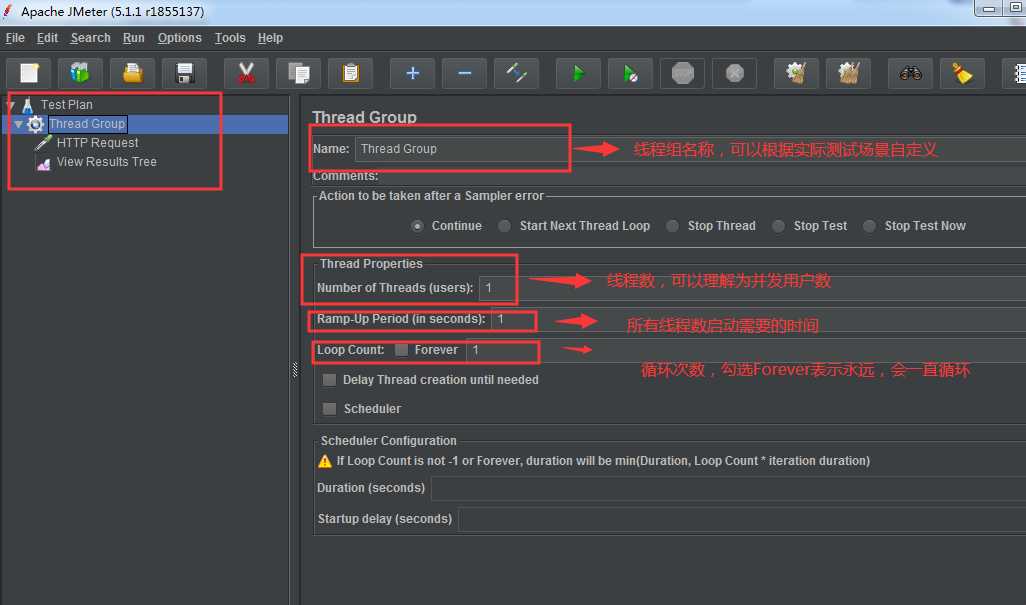Open the Search menu
This screenshot has width=1026, height=605.
click(x=90, y=38)
